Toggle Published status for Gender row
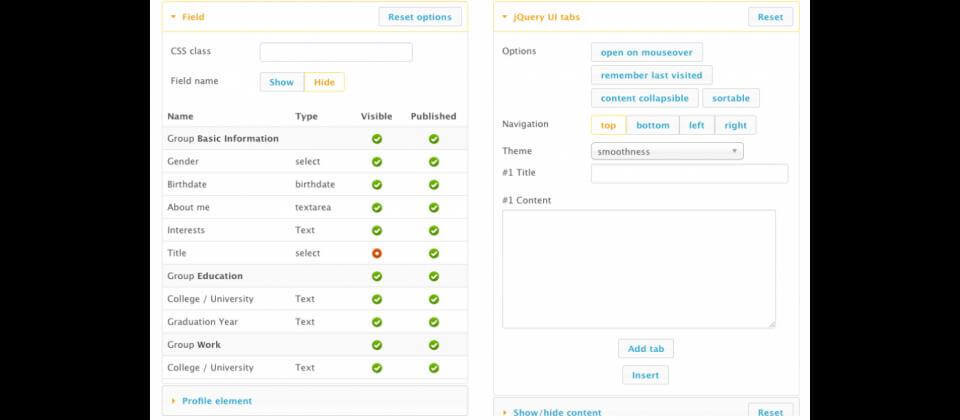The height and width of the screenshot is (420, 960). [x=433, y=162]
